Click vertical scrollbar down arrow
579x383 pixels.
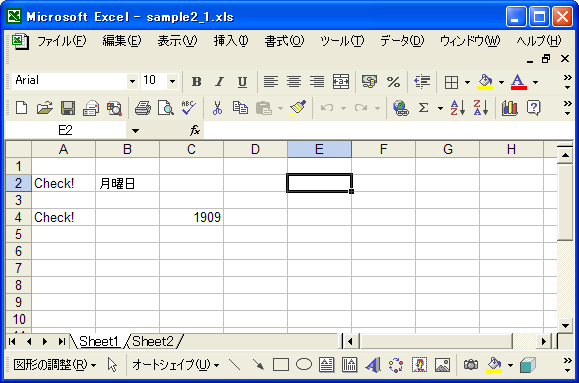point(565,325)
